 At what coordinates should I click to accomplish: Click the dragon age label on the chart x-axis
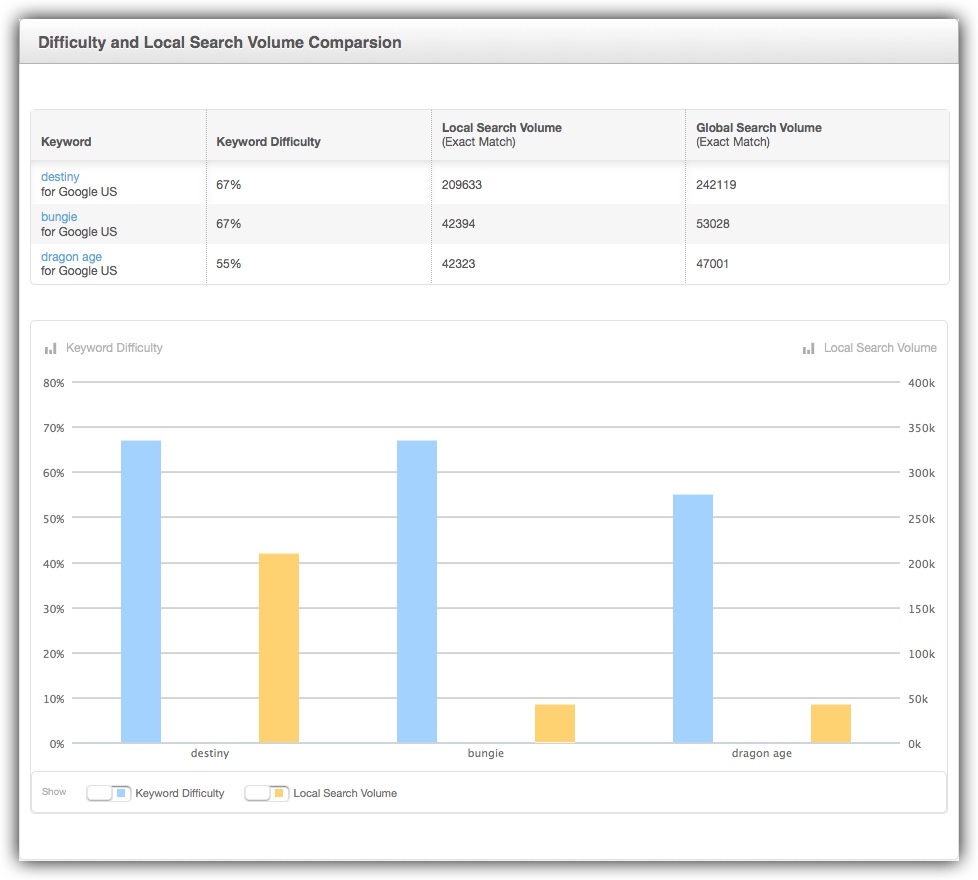[x=762, y=753]
